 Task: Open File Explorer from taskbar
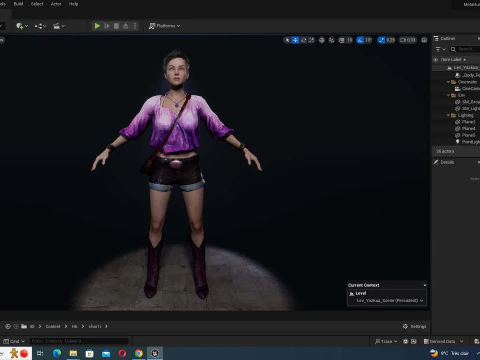(x=73, y=353)
